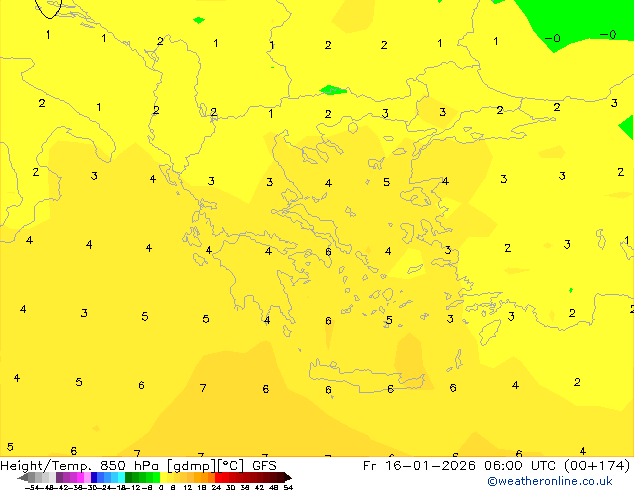Click the '[gdmp]' unit label
This screenshot has width=634, height=490.
pos(192,466)
